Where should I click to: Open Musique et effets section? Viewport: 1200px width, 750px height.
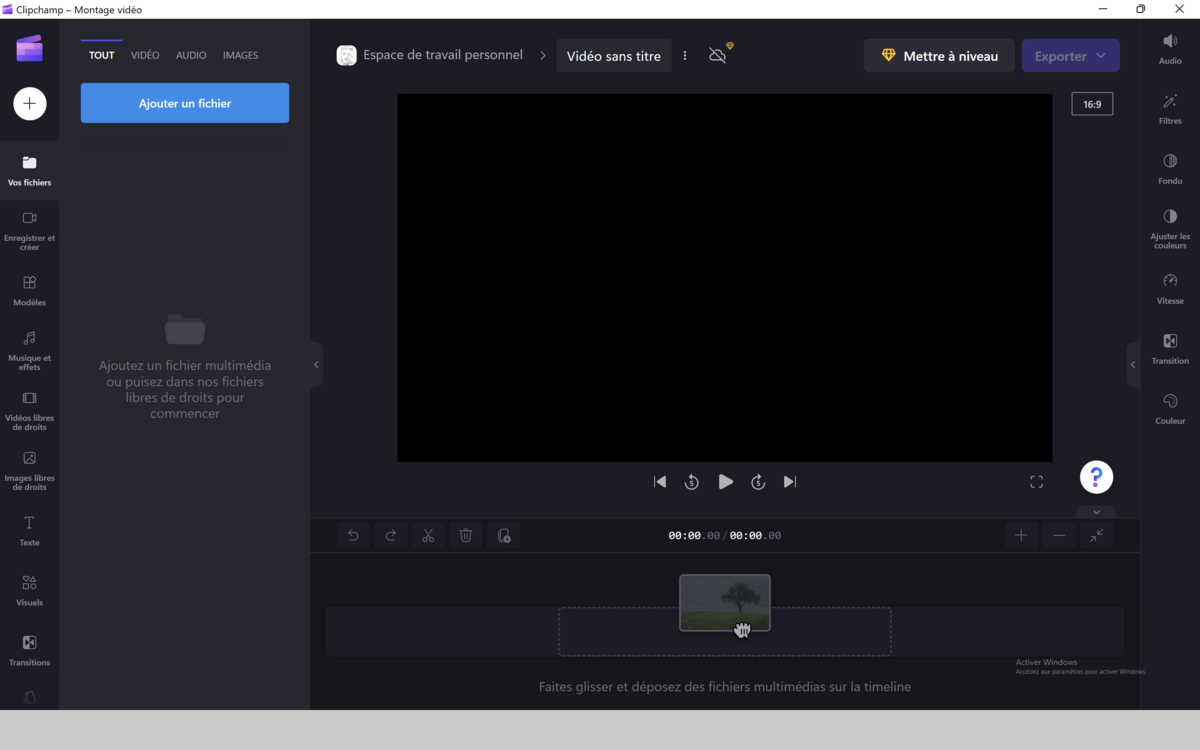click(30, 350)
